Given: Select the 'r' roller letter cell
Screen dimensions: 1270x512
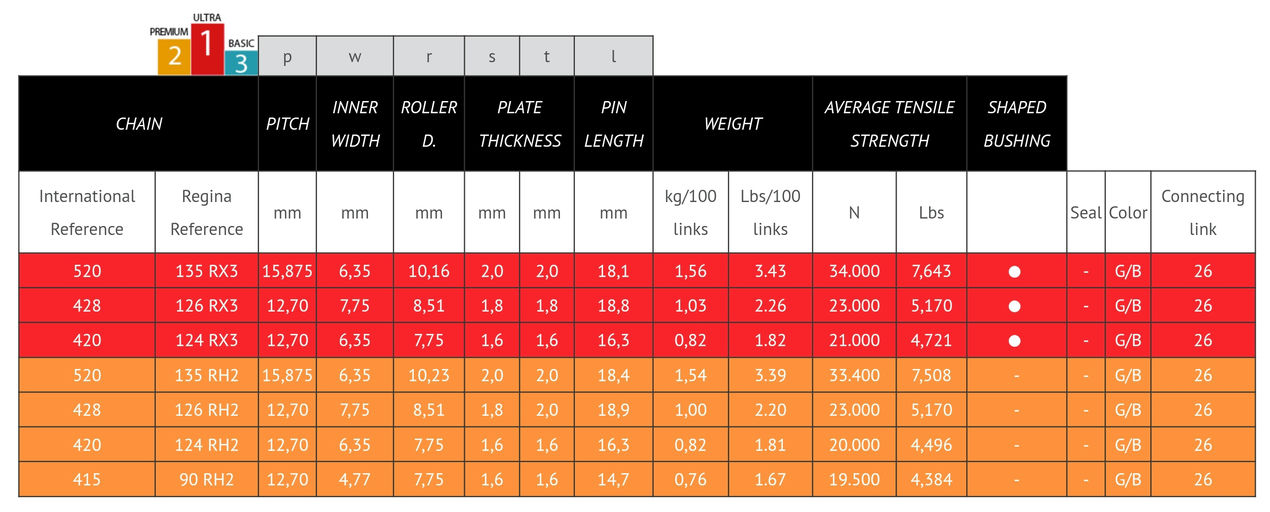Looking at the screenshot, I should pos(429,57).
